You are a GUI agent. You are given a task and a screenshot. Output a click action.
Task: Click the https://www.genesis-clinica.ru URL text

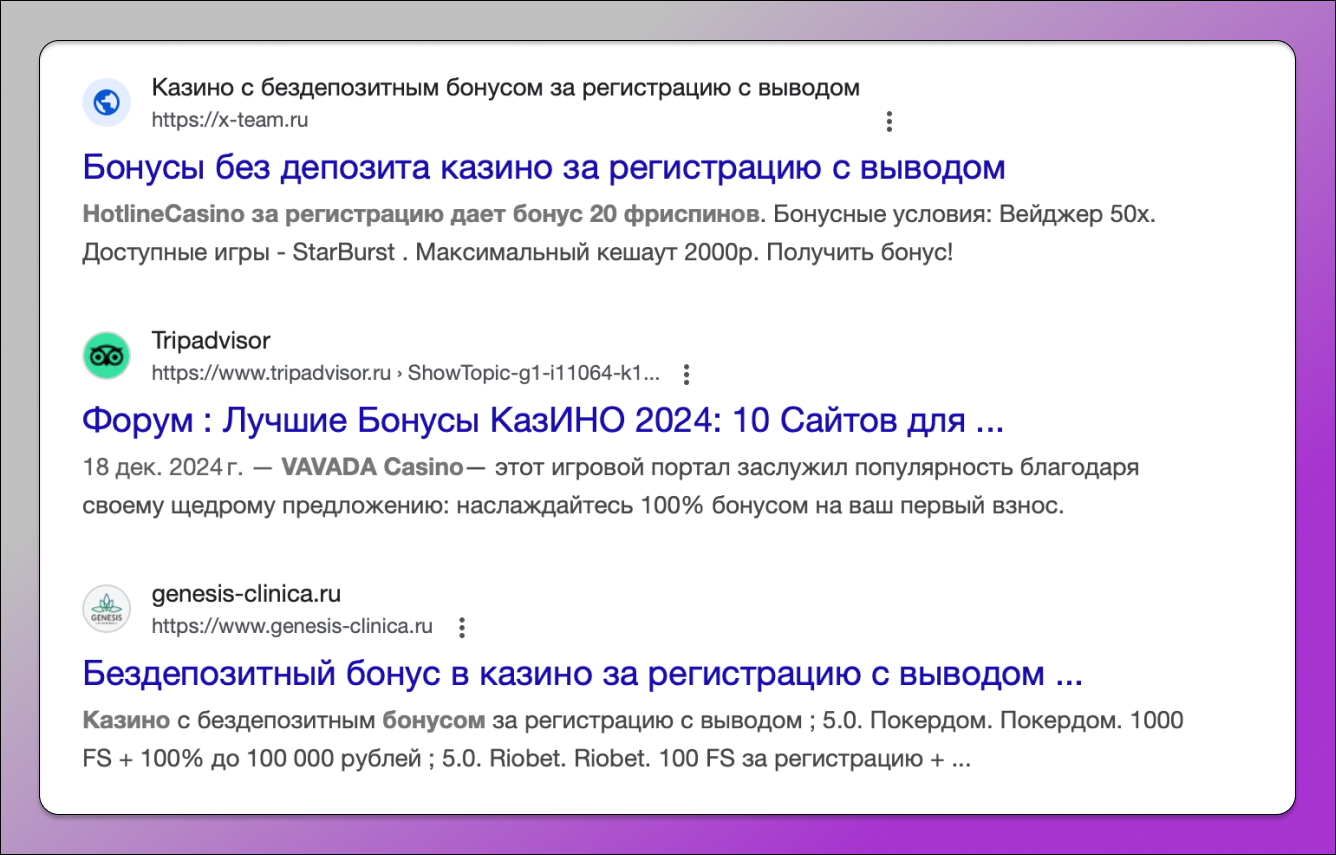coord(290,626)
